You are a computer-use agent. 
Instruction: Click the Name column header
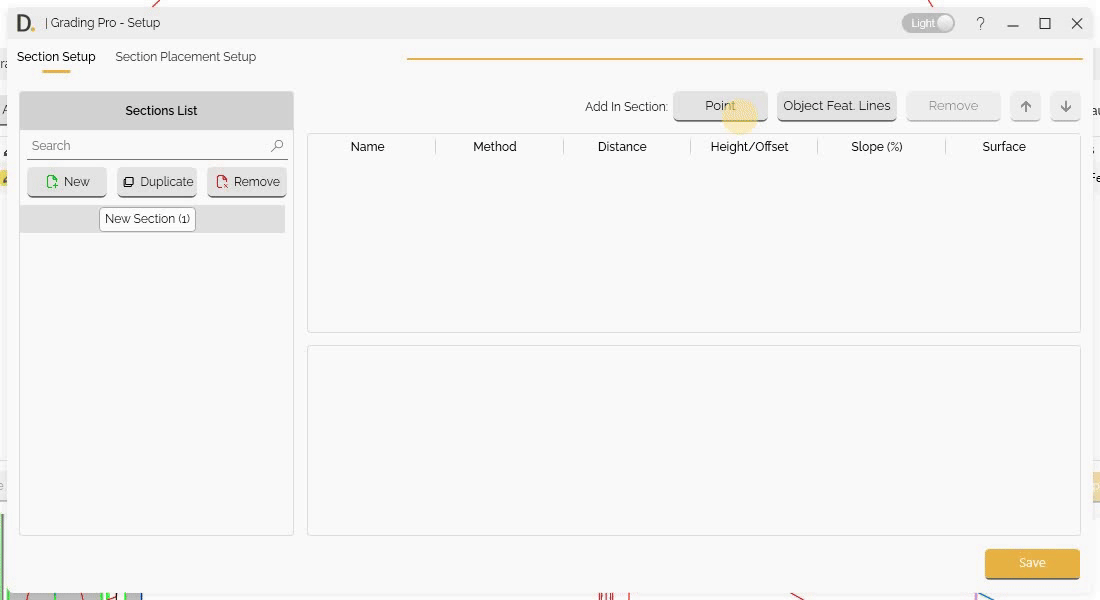(367, 147)
